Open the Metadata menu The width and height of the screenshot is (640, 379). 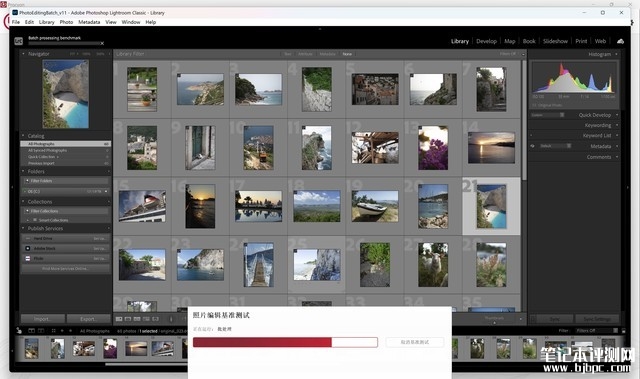(x=89, y=22)
